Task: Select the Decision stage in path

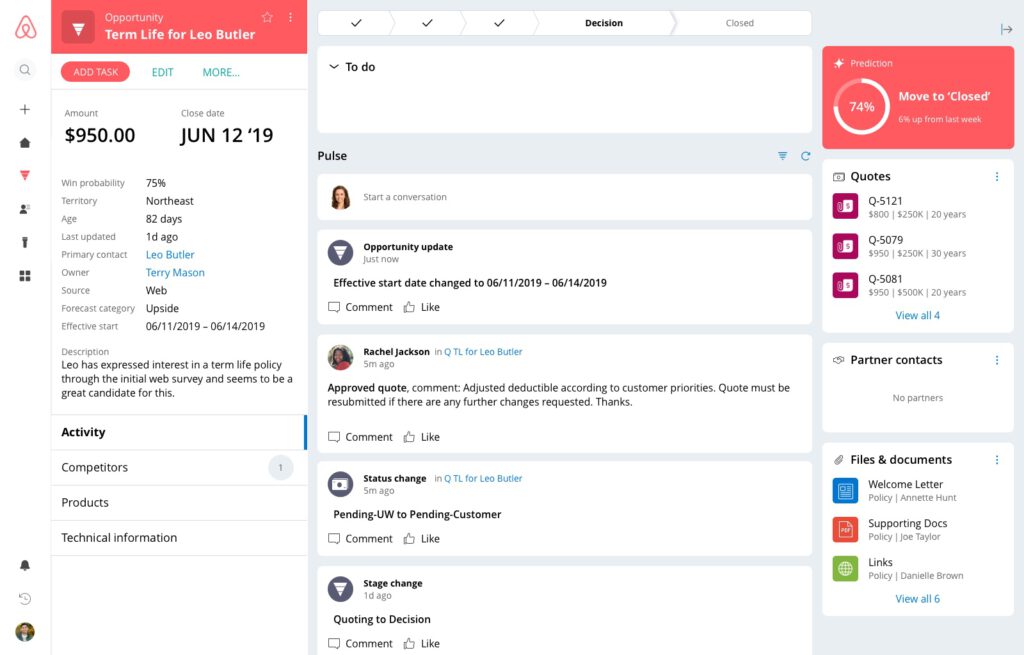Action: pos(603,23)
